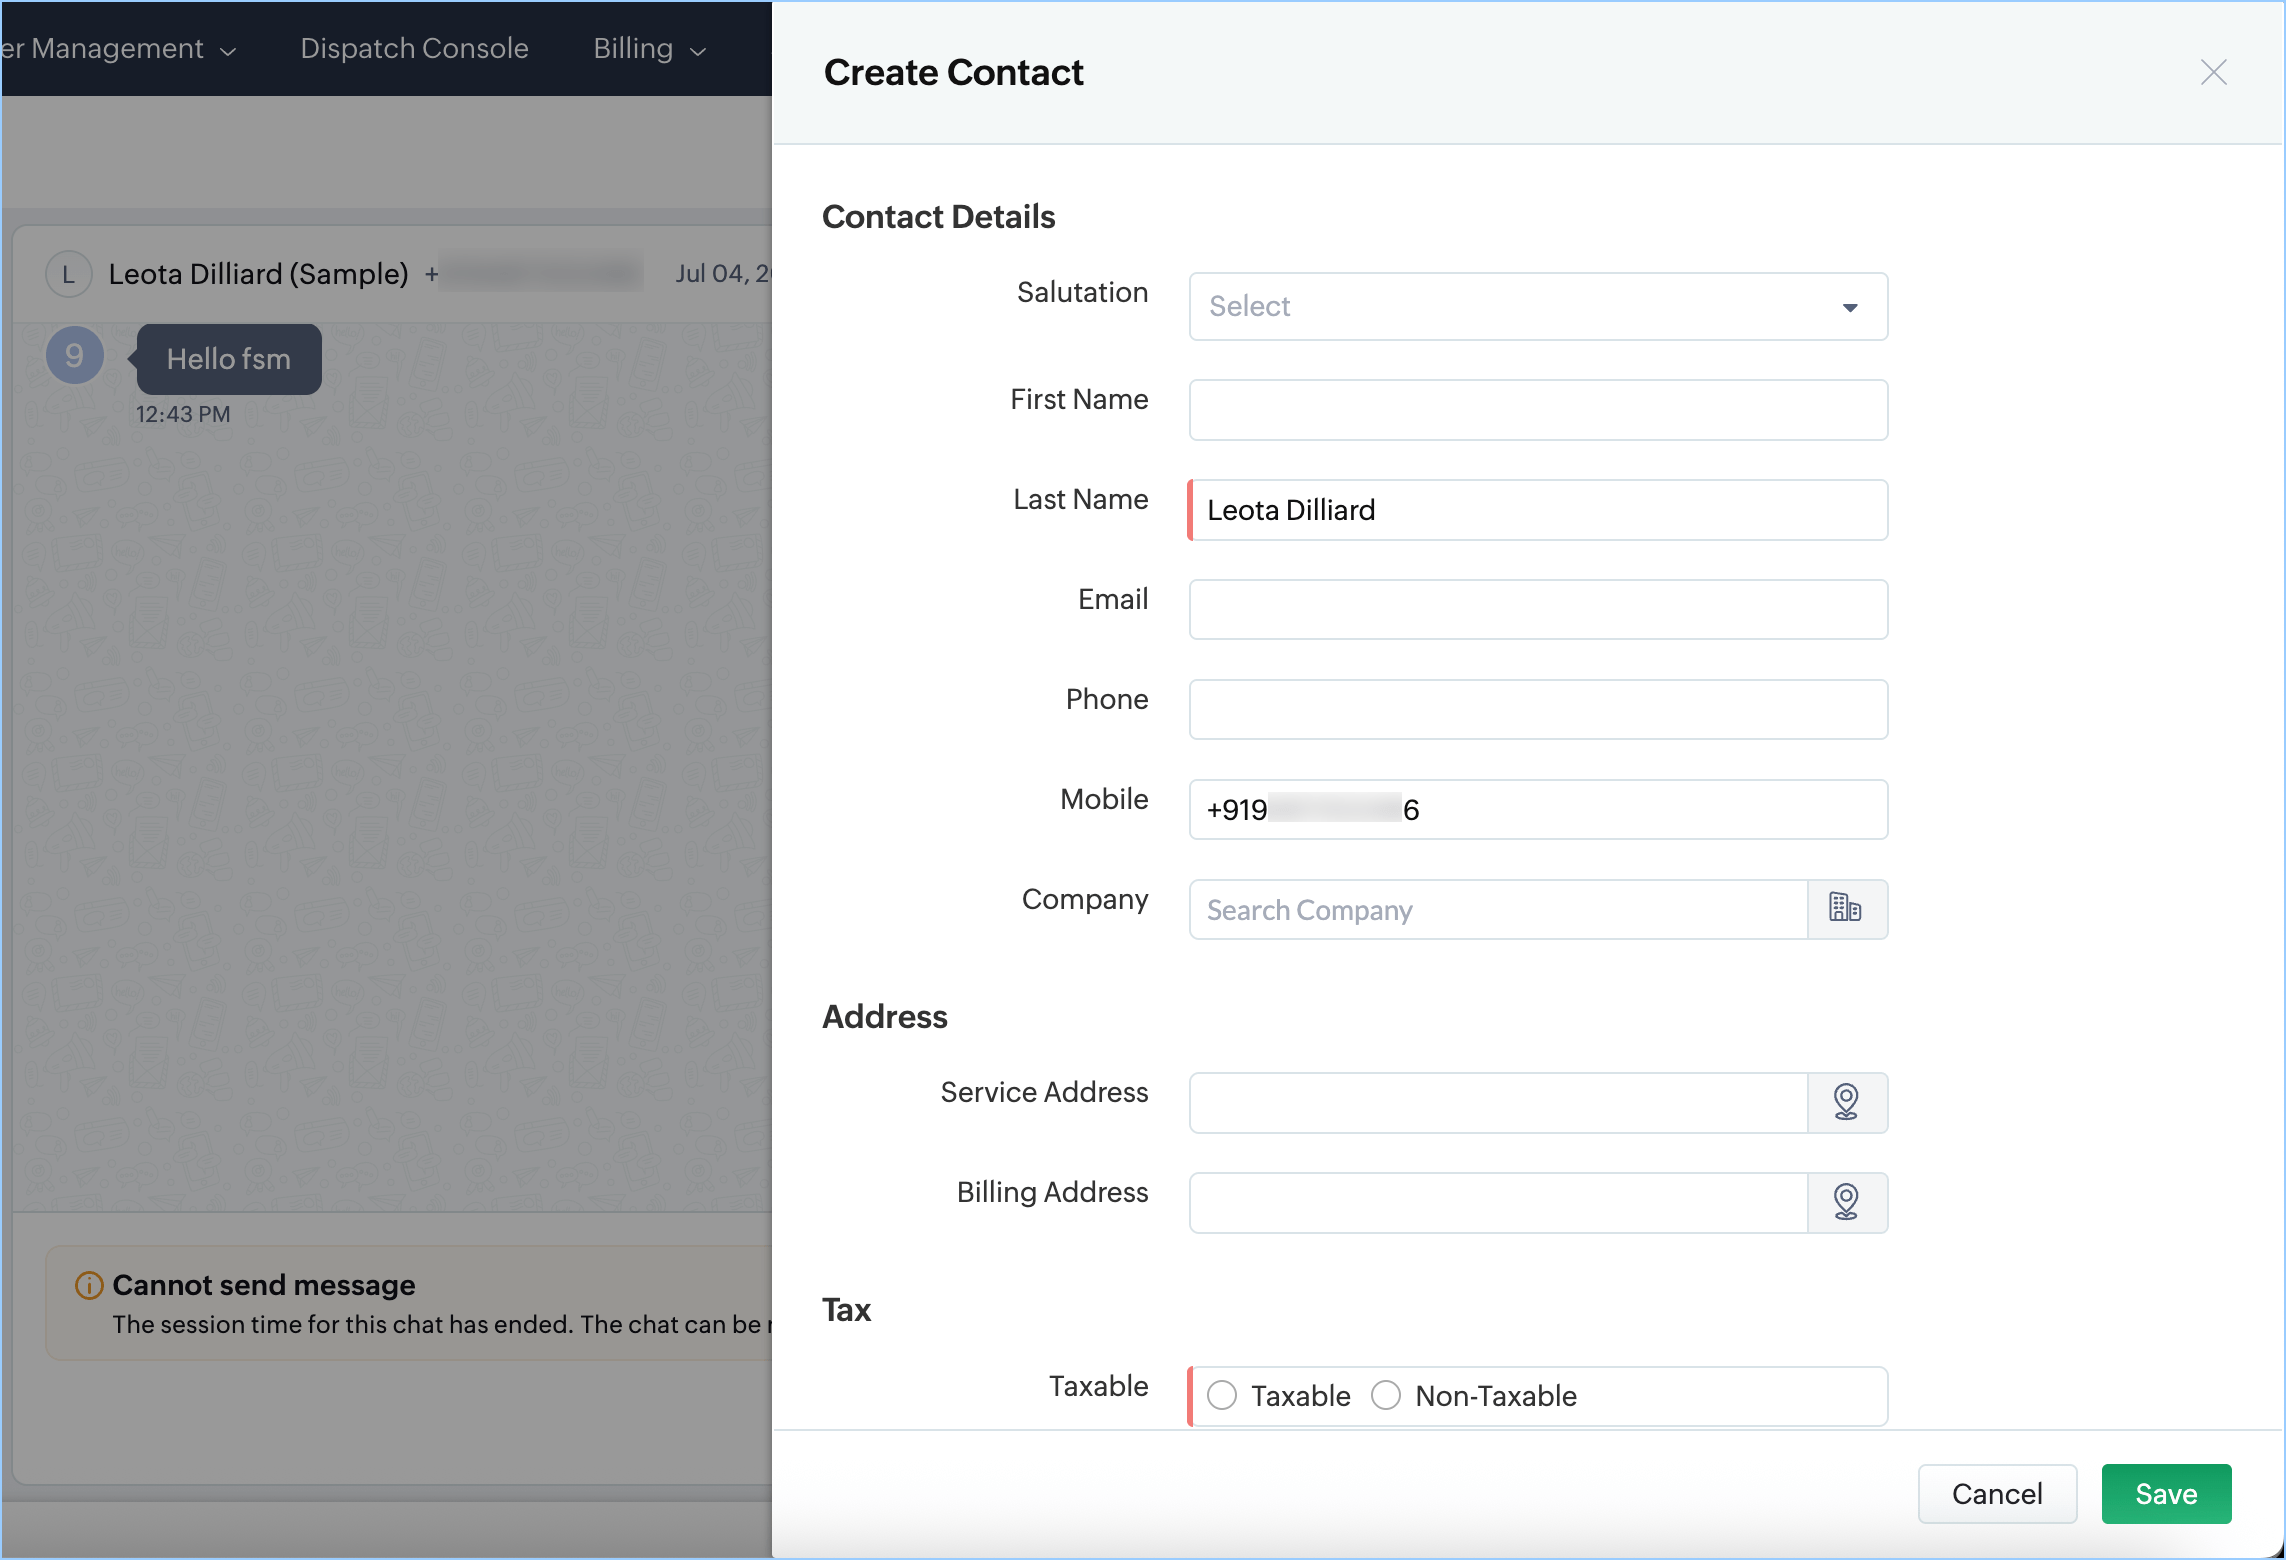Click the Last Name field
2286x1560 pixels.
point(1537,510)
